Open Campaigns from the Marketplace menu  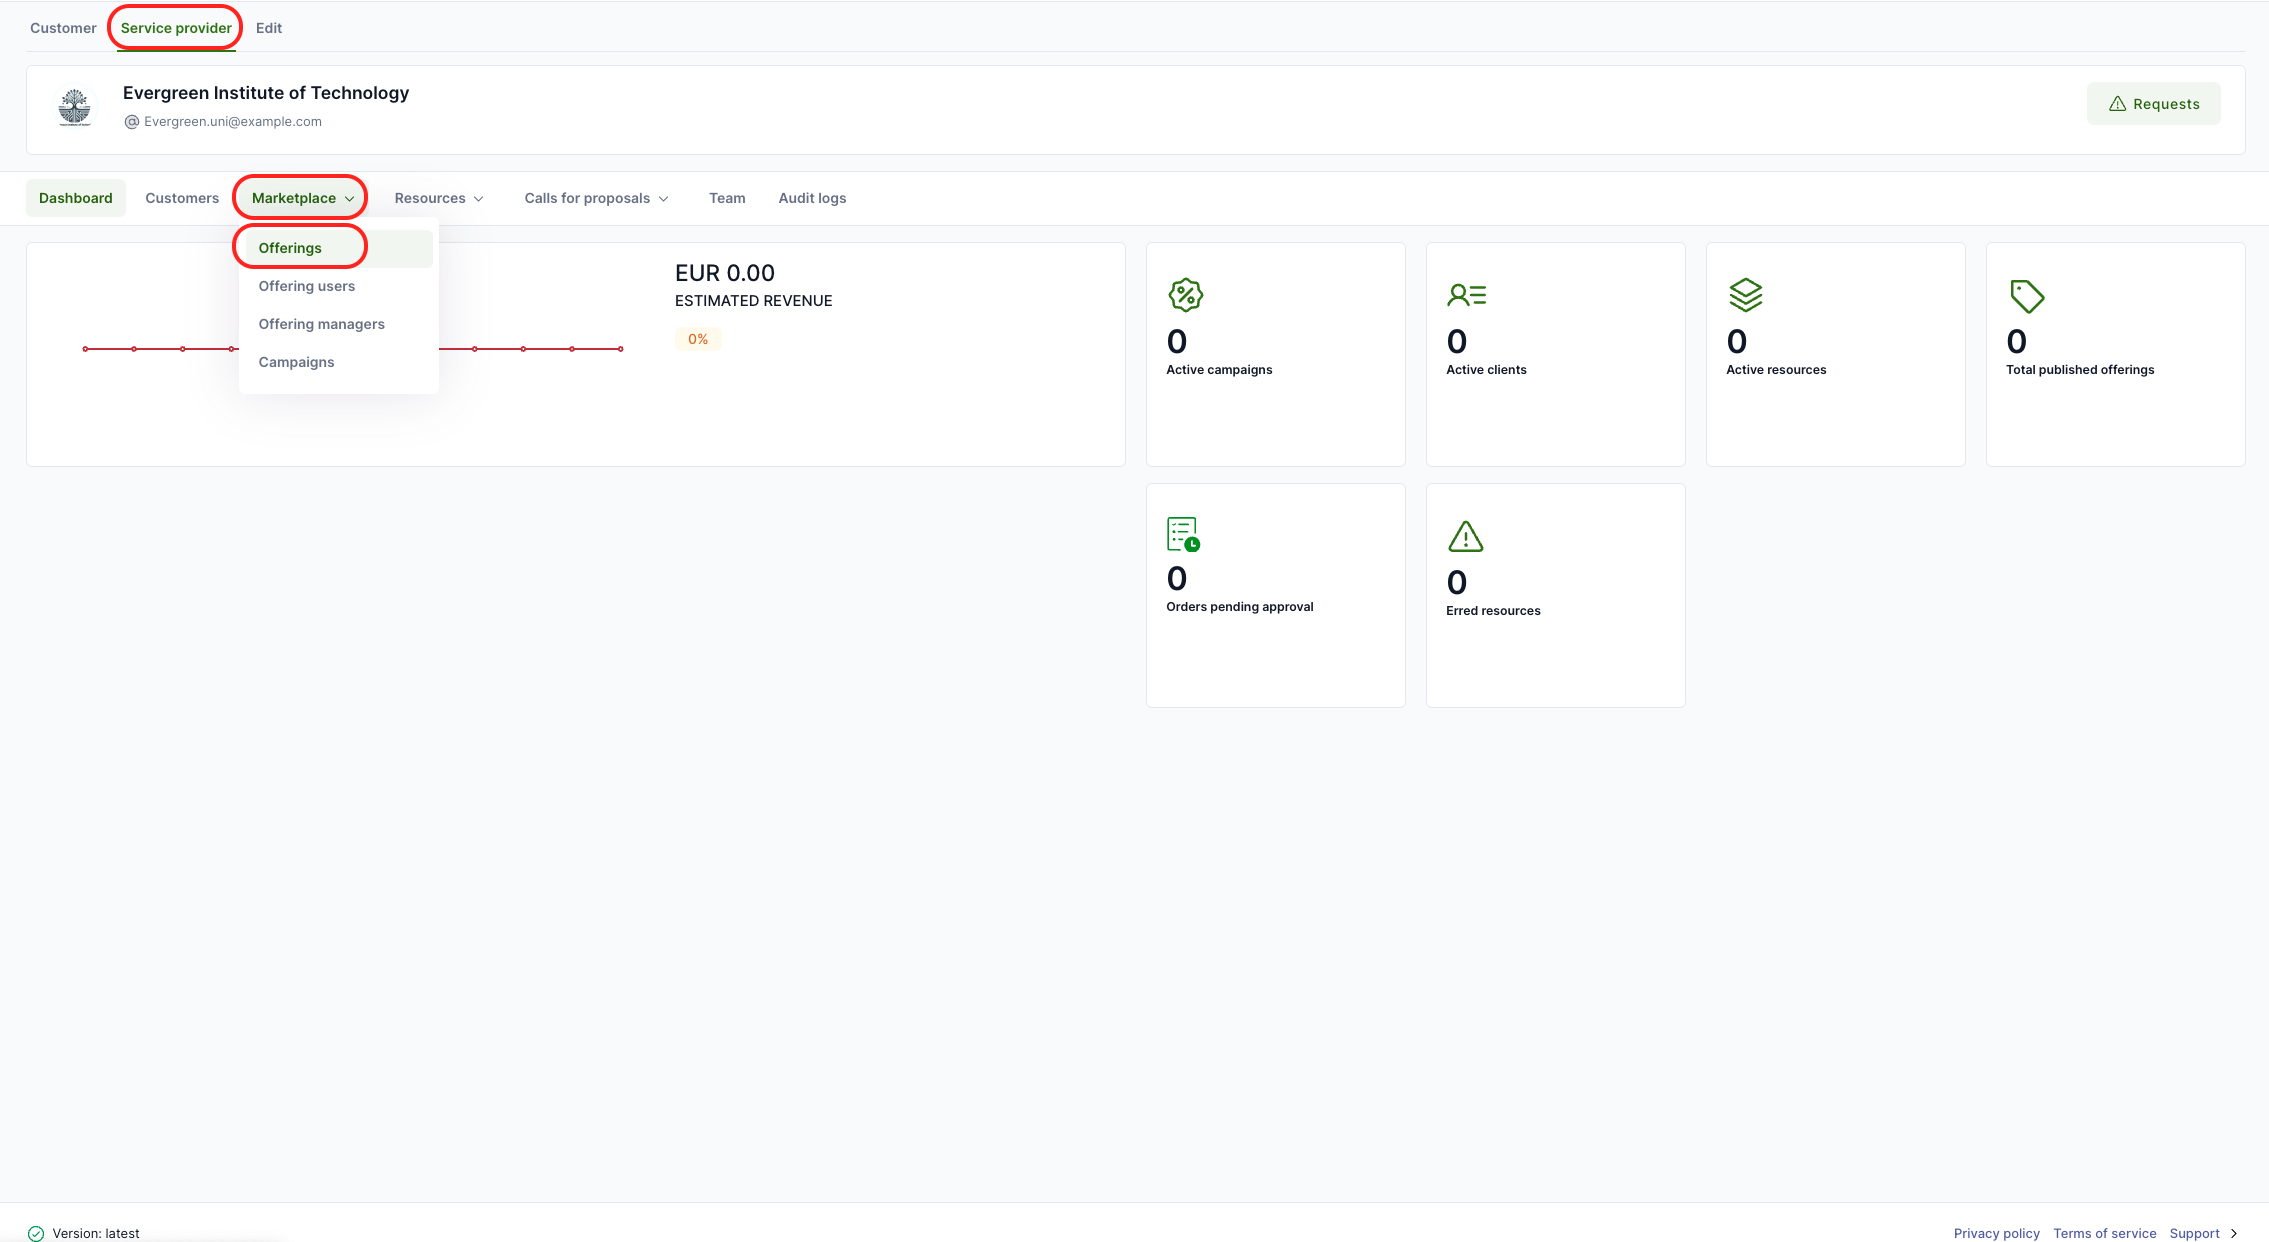[296, 362]
